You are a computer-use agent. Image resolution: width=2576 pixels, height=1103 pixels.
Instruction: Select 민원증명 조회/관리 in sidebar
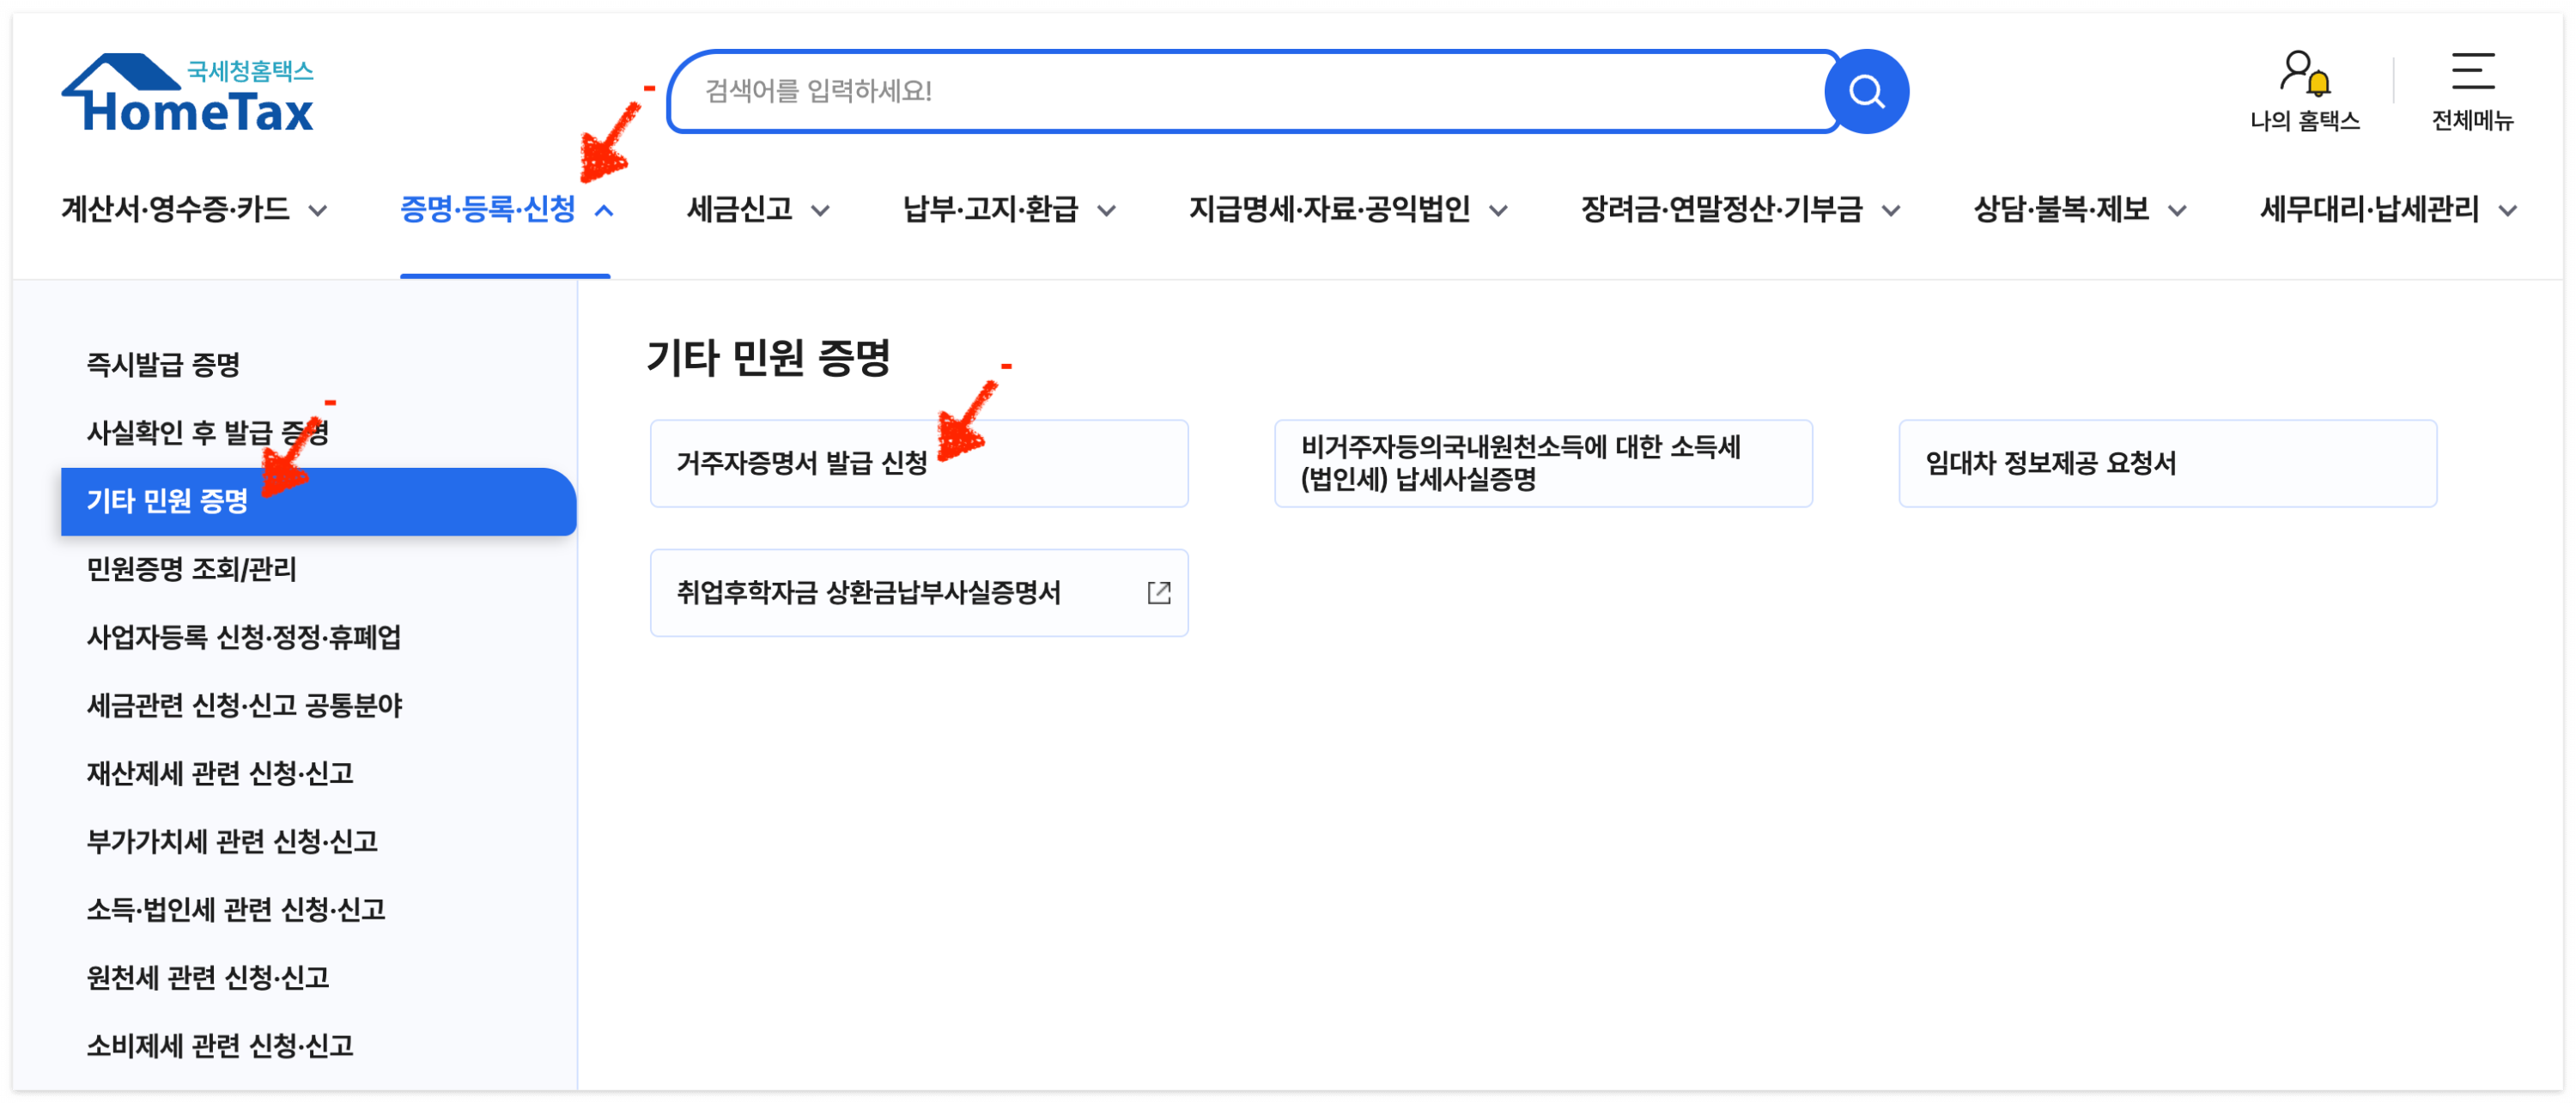(x=191, y=569)
